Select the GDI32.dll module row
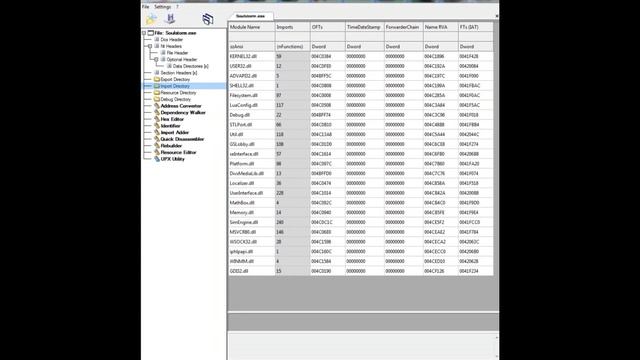This screenshot has width=640, height=360. 360,271
